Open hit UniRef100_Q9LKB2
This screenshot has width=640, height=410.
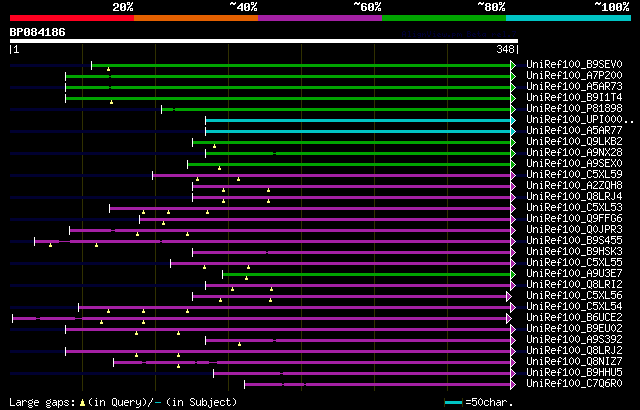[x=574, y=142]
